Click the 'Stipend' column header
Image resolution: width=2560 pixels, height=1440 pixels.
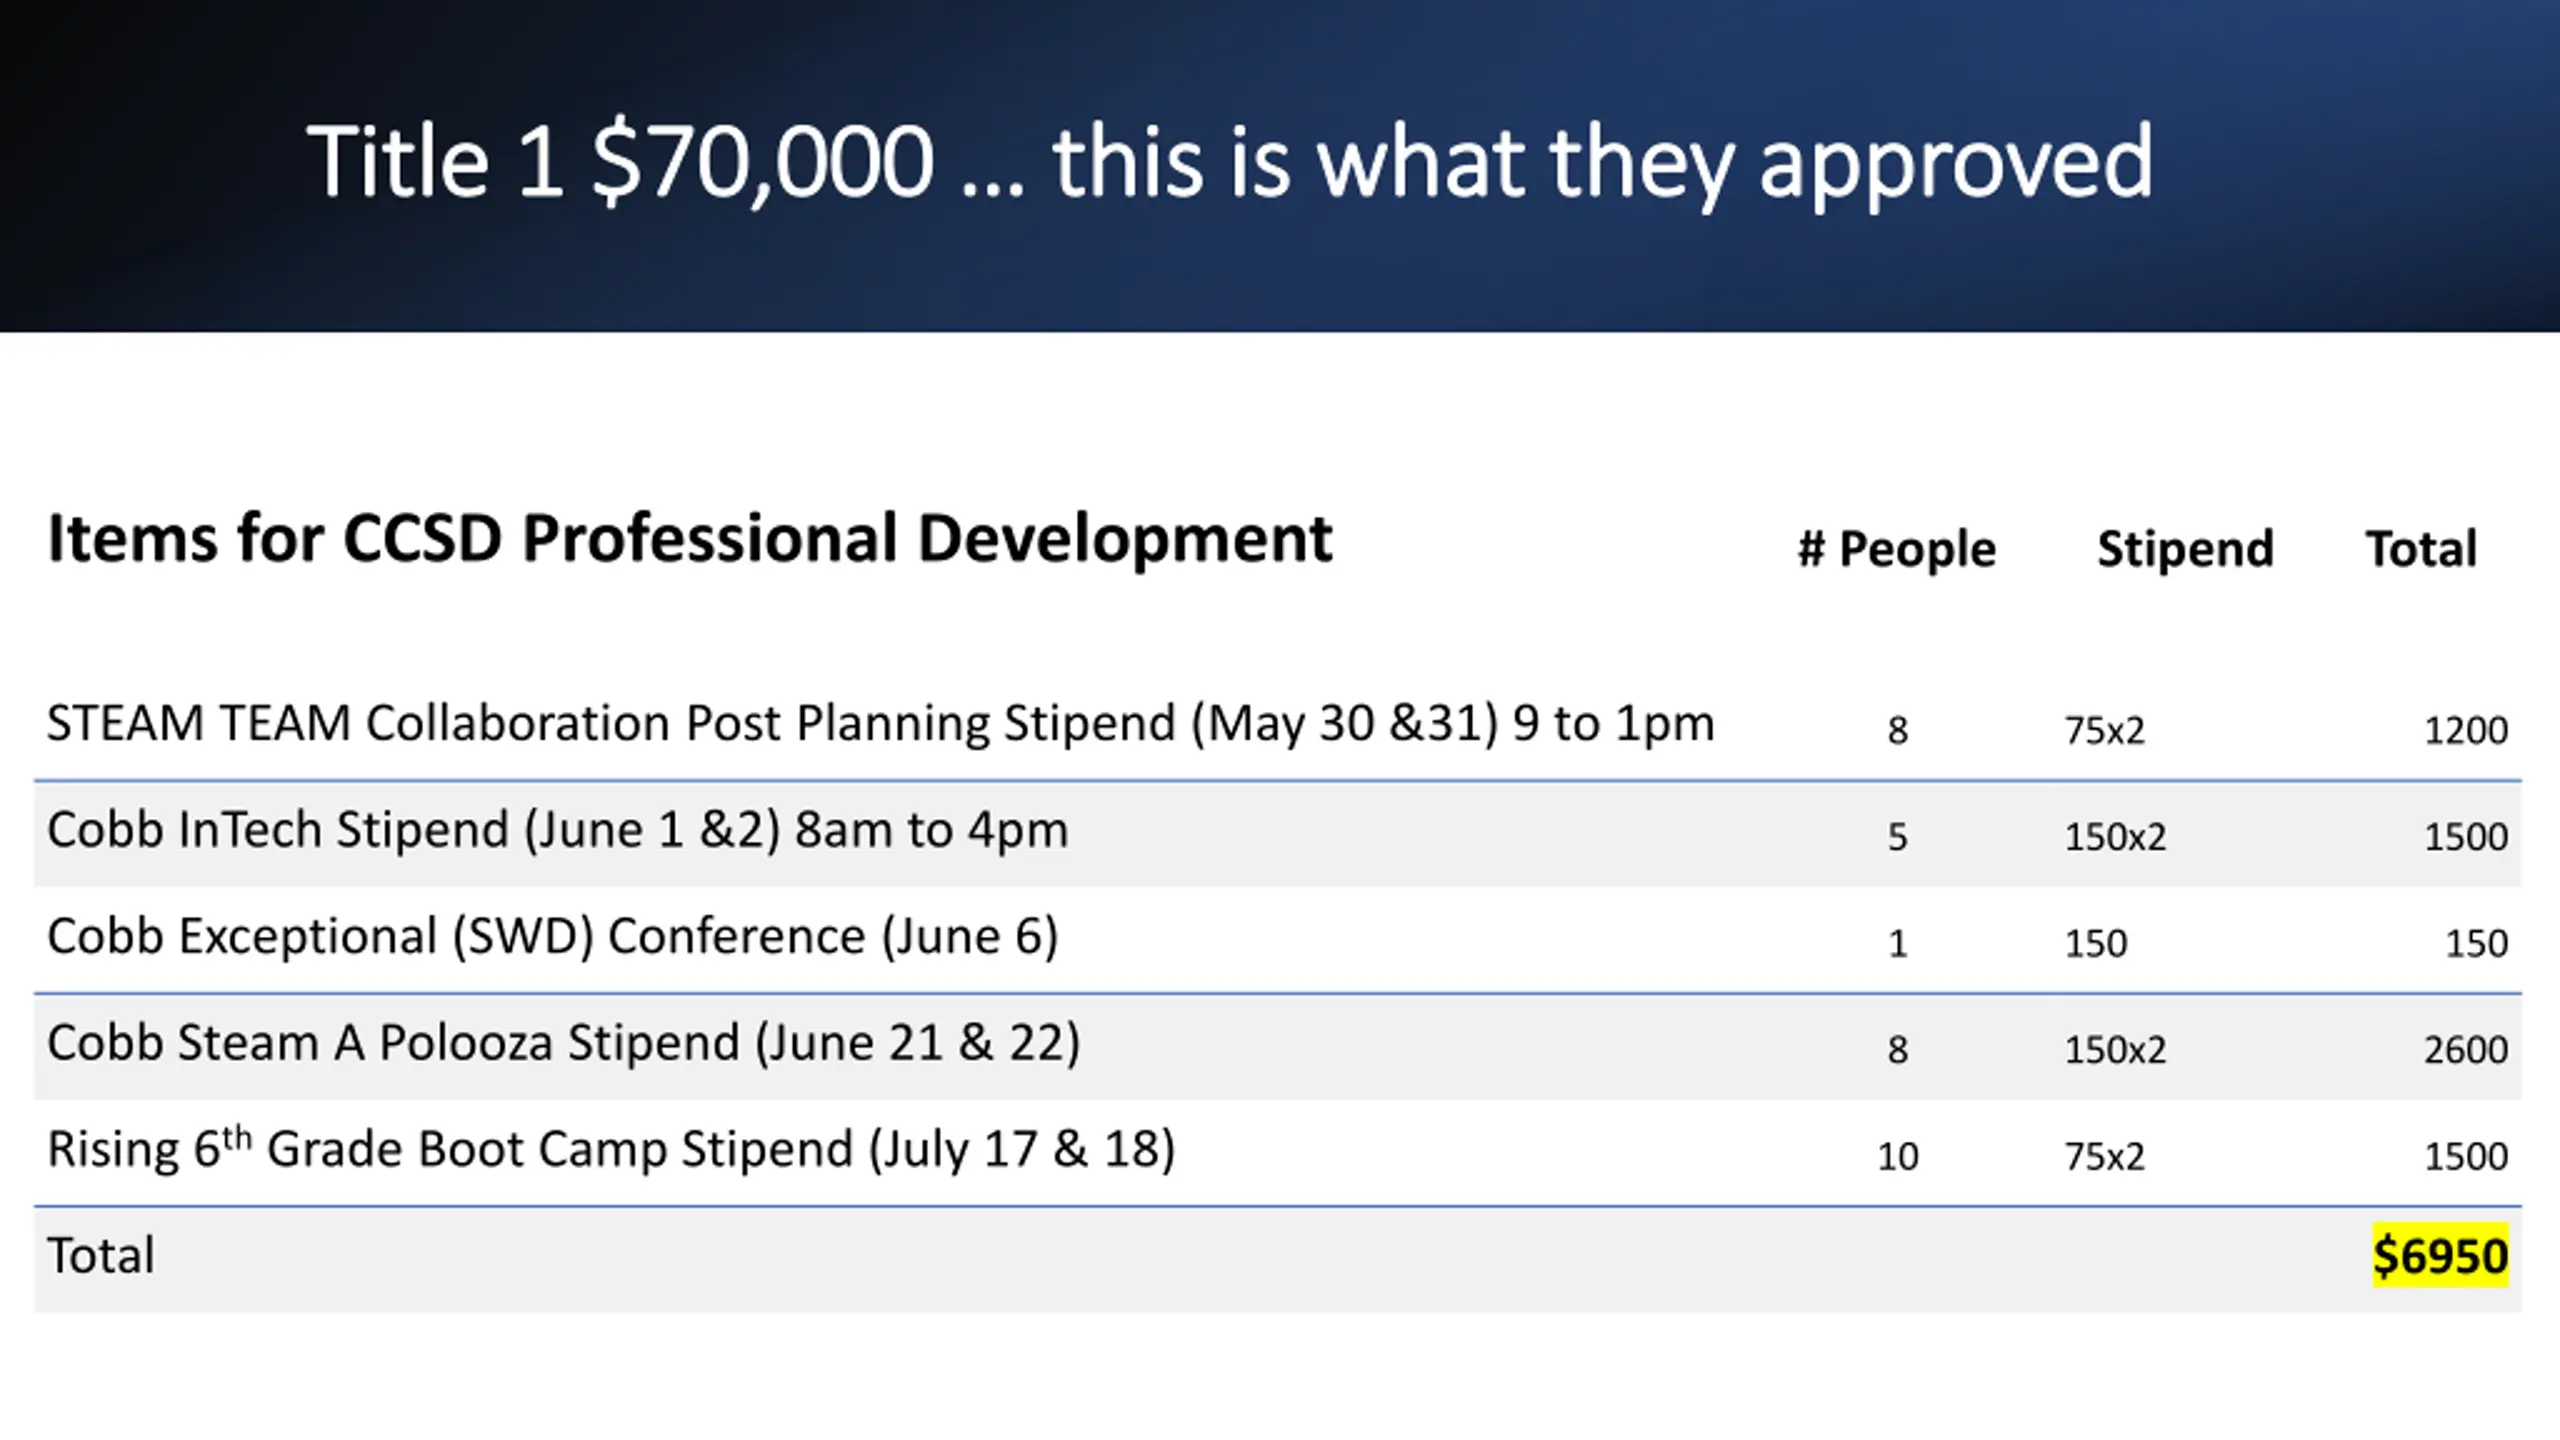coord(2185,549)
